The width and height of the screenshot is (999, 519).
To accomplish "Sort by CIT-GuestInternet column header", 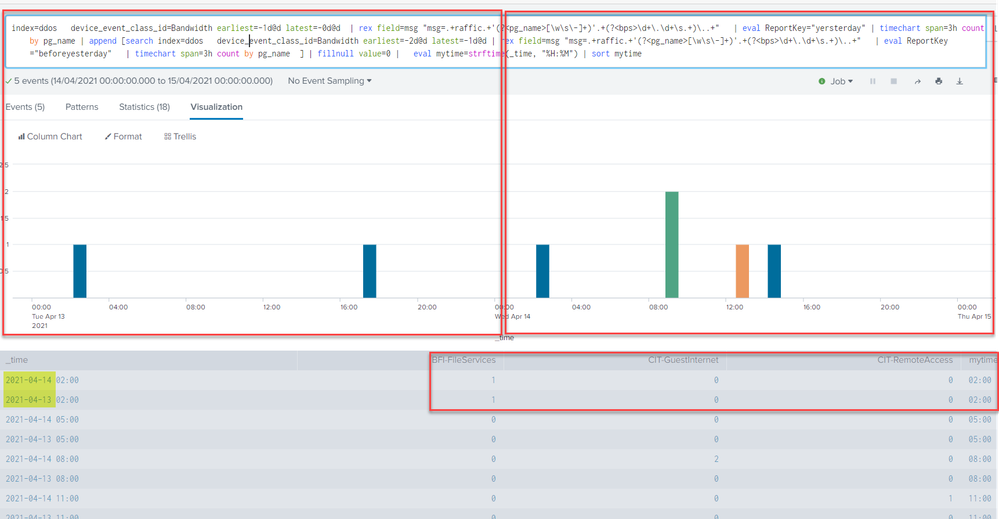I will click(683, 360).
